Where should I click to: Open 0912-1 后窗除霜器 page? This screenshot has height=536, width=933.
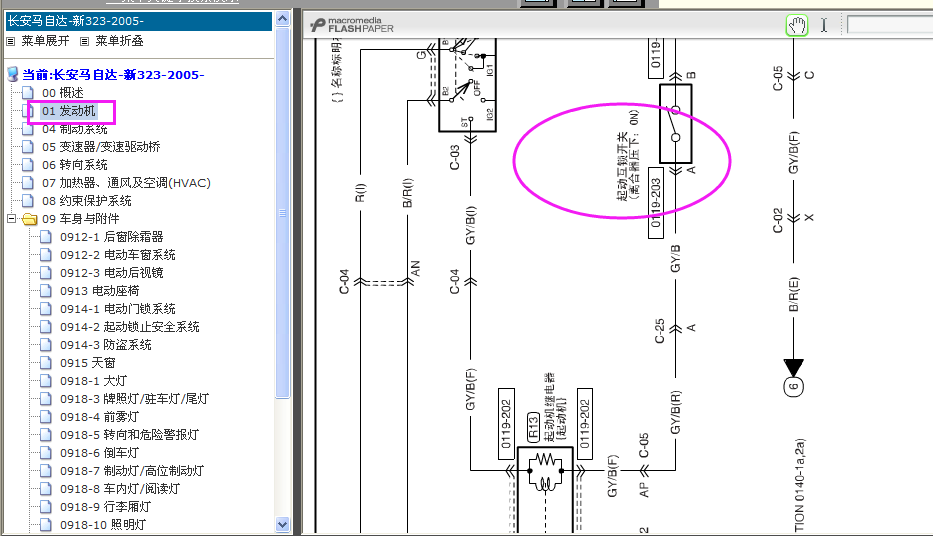coord(111,237)
